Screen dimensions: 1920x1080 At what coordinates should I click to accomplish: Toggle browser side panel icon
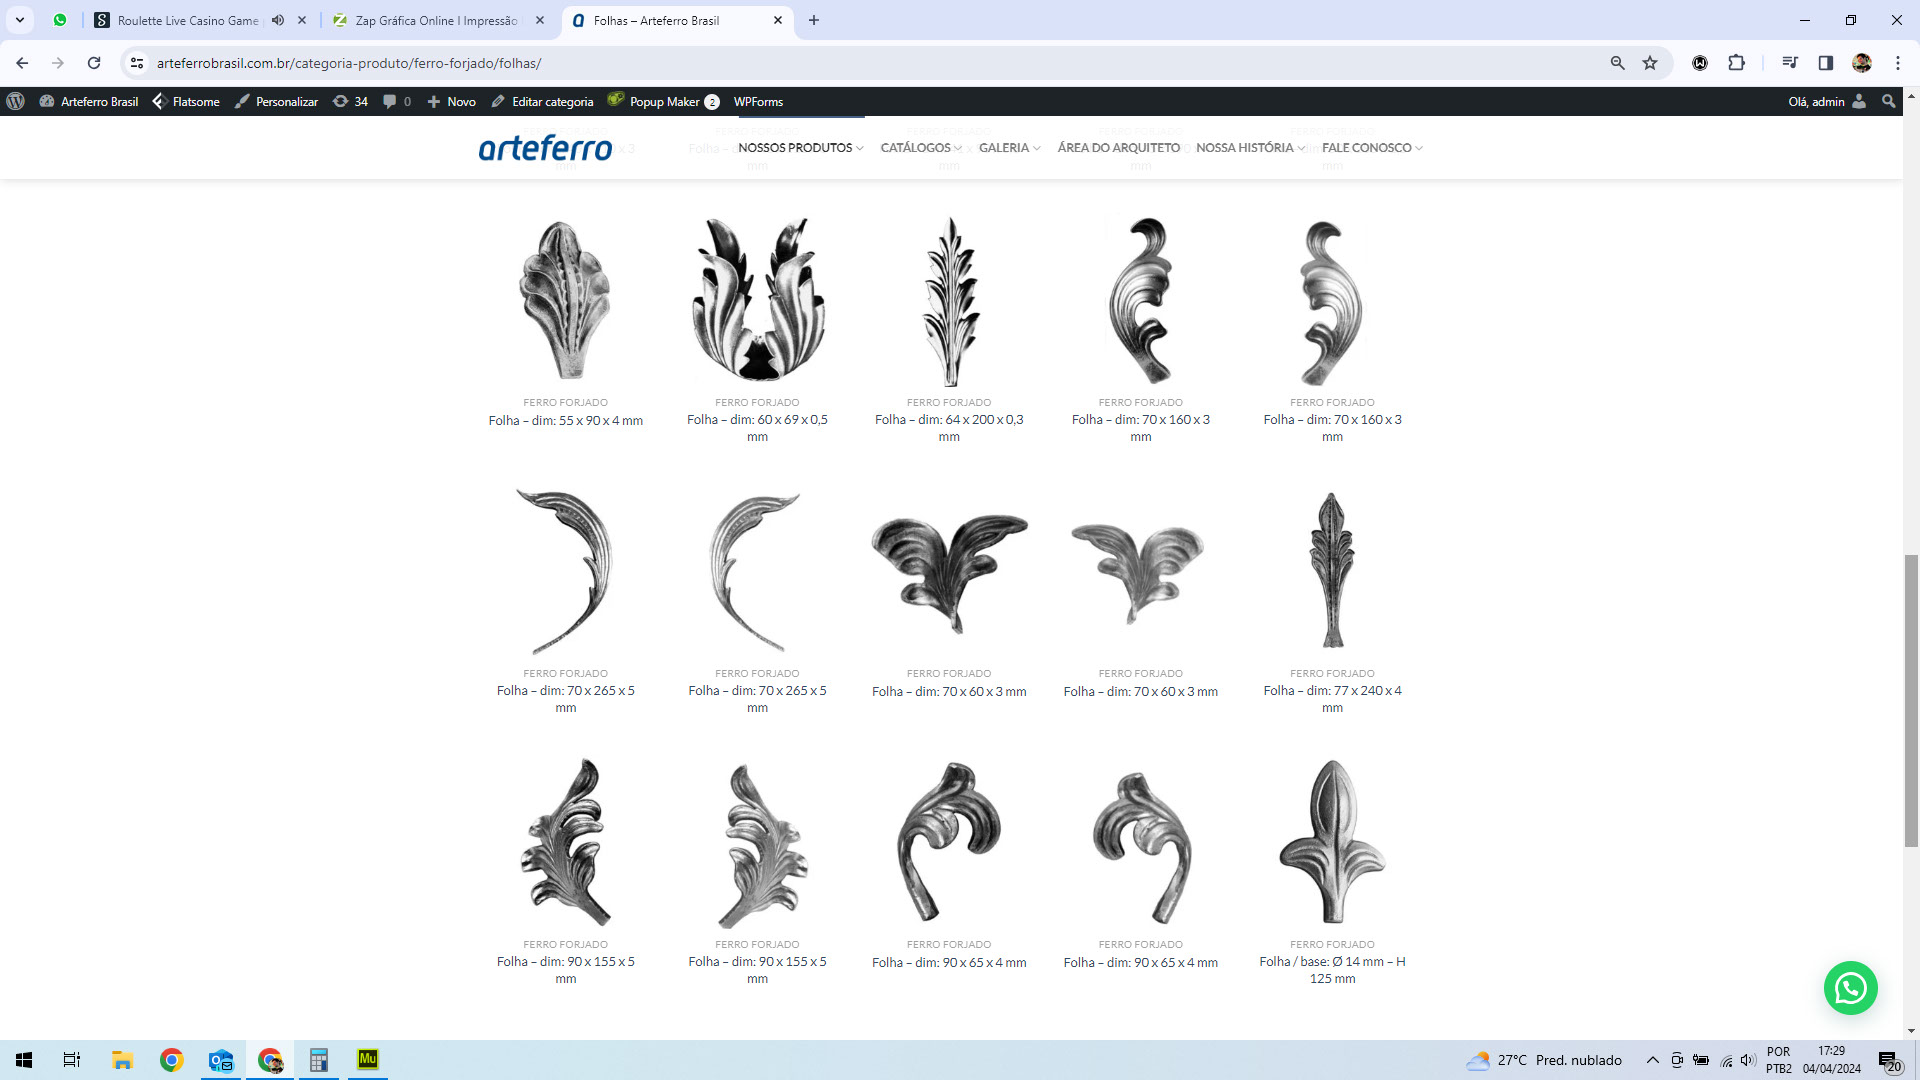click(1825, 63)
